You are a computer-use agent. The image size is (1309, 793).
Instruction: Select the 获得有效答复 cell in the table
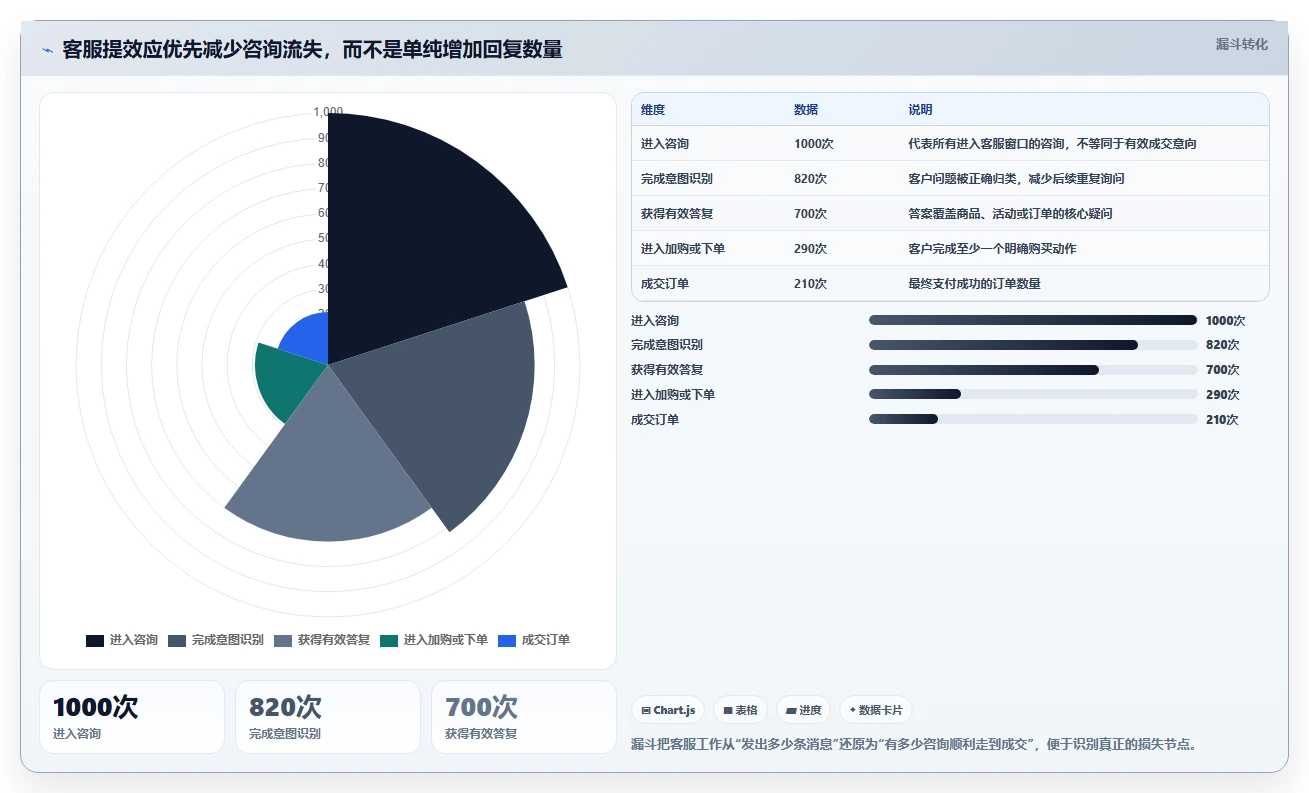(x=677, y=214)
